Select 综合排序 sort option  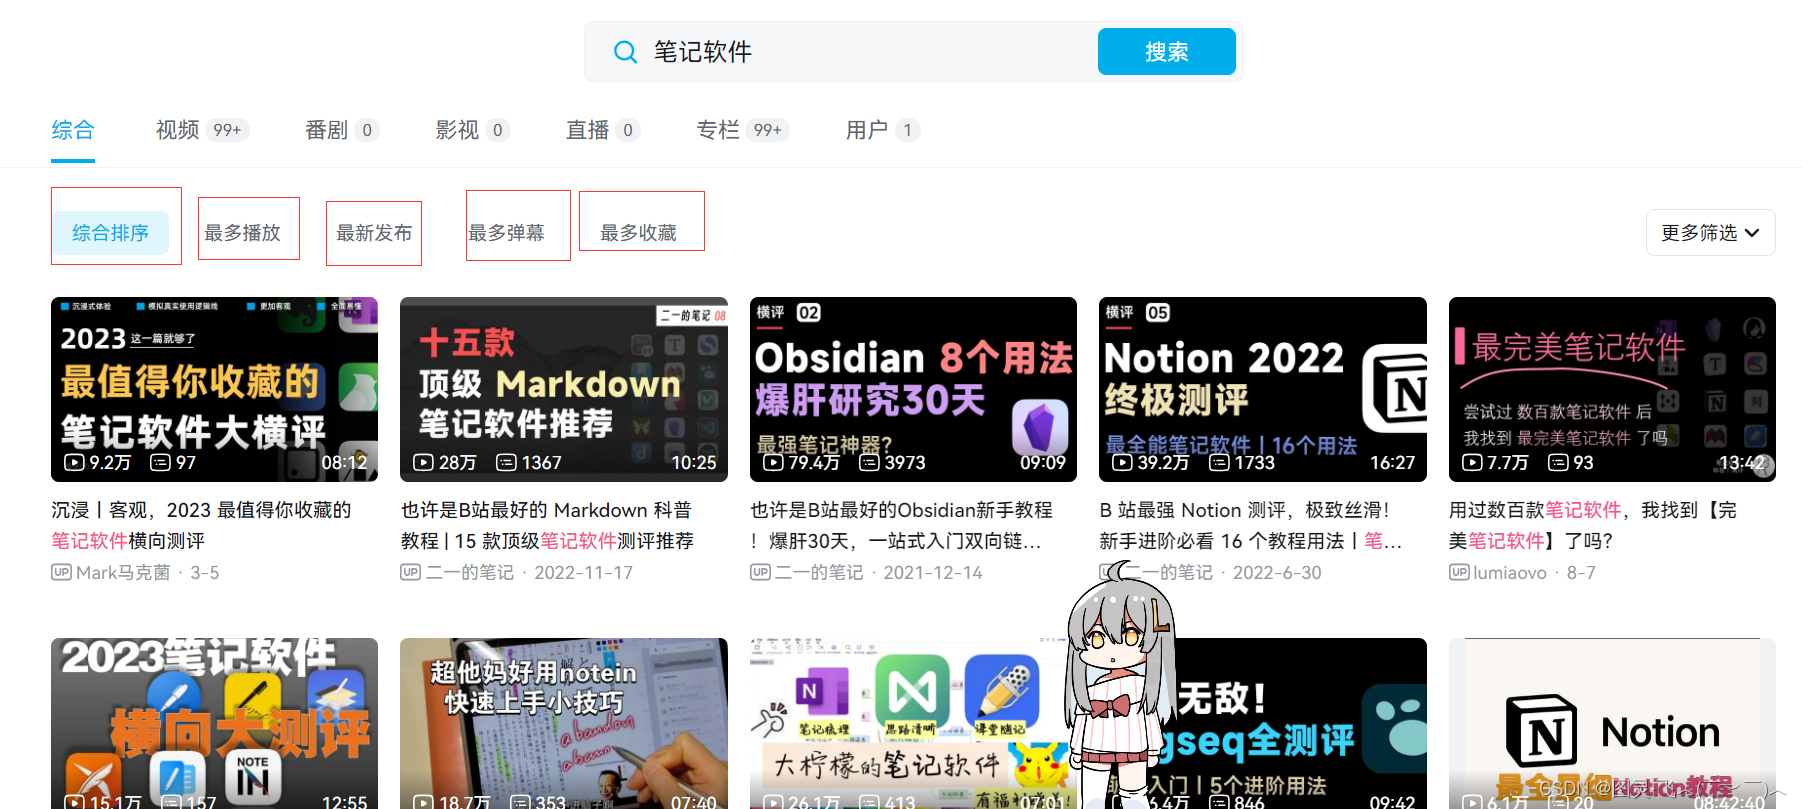(x=110, y=233)
